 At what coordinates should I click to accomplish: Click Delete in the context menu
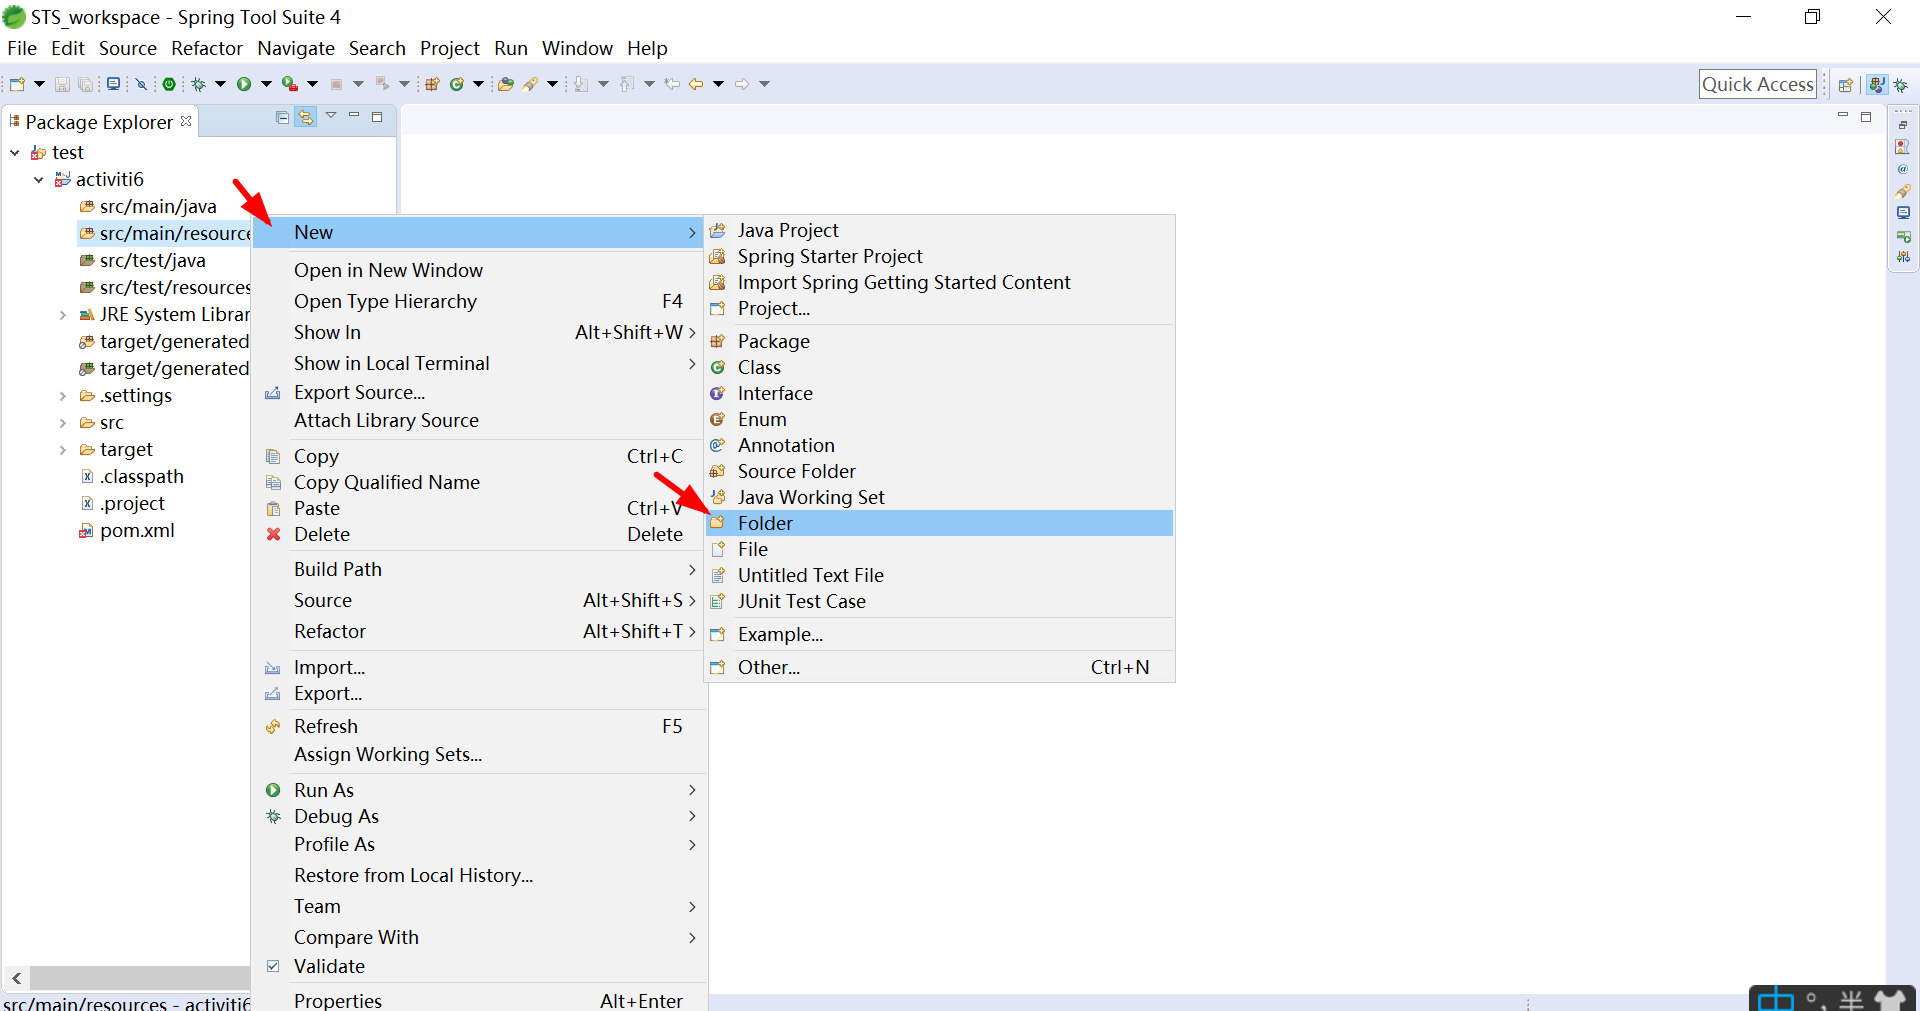point(479,534)
